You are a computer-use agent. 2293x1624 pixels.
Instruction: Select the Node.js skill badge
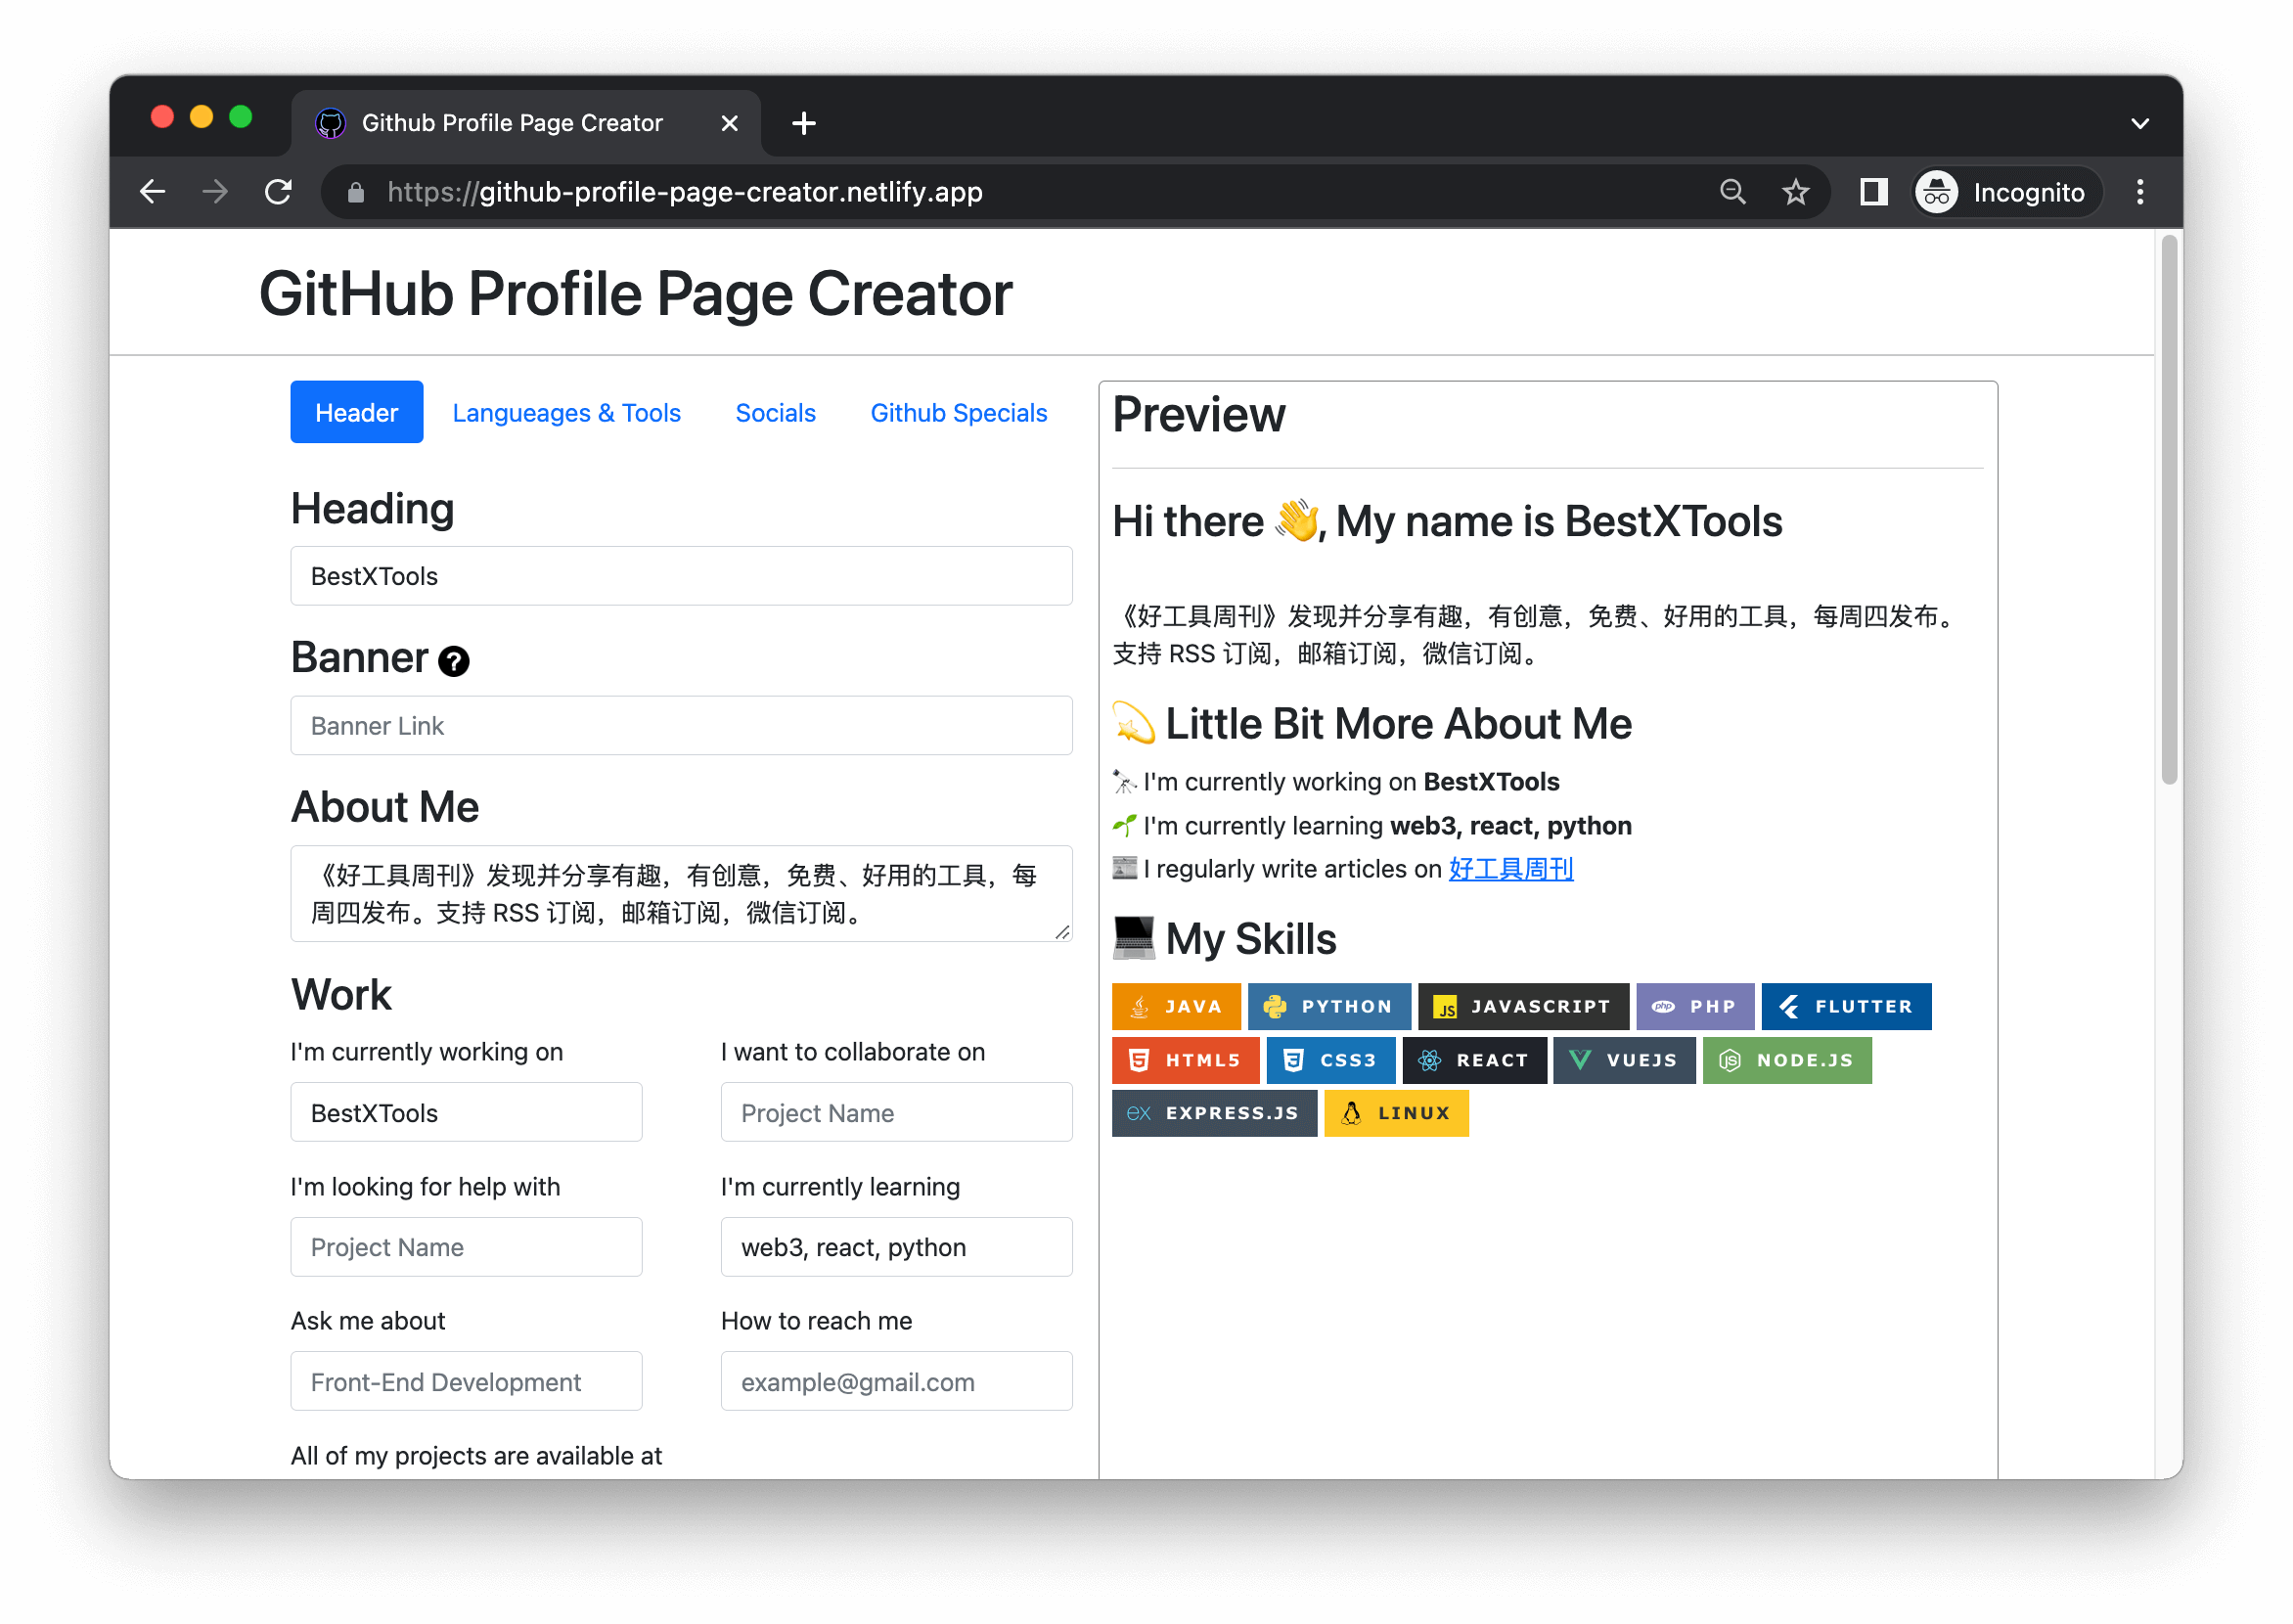pyautogui.click(x=1787, y=1060)
